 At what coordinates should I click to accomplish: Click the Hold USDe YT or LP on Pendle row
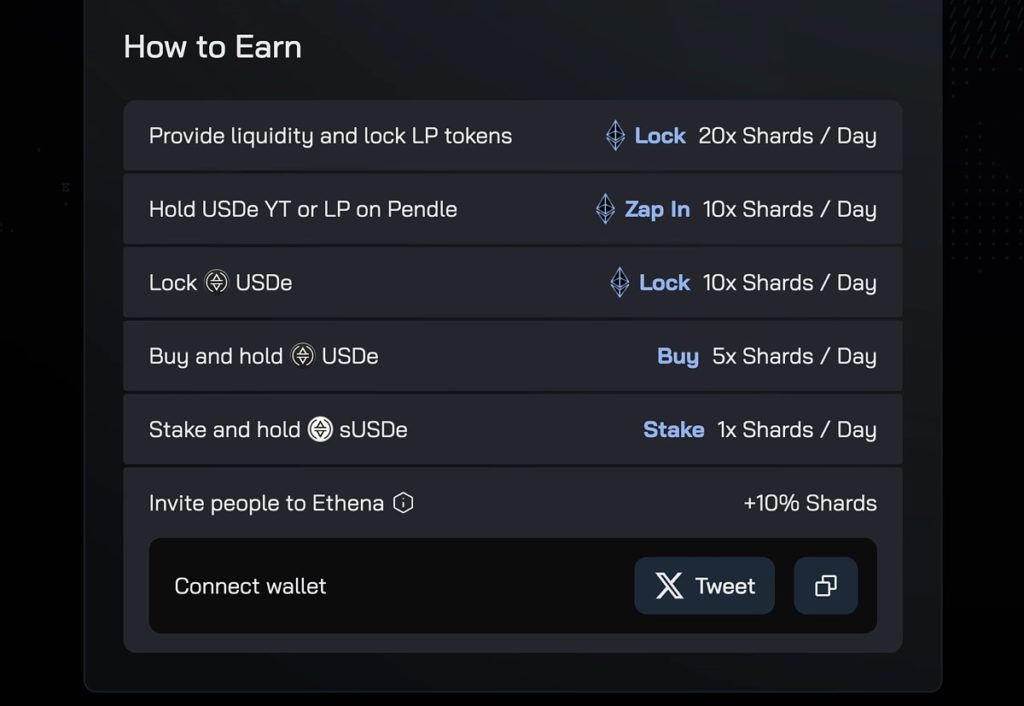click(303, 209)
